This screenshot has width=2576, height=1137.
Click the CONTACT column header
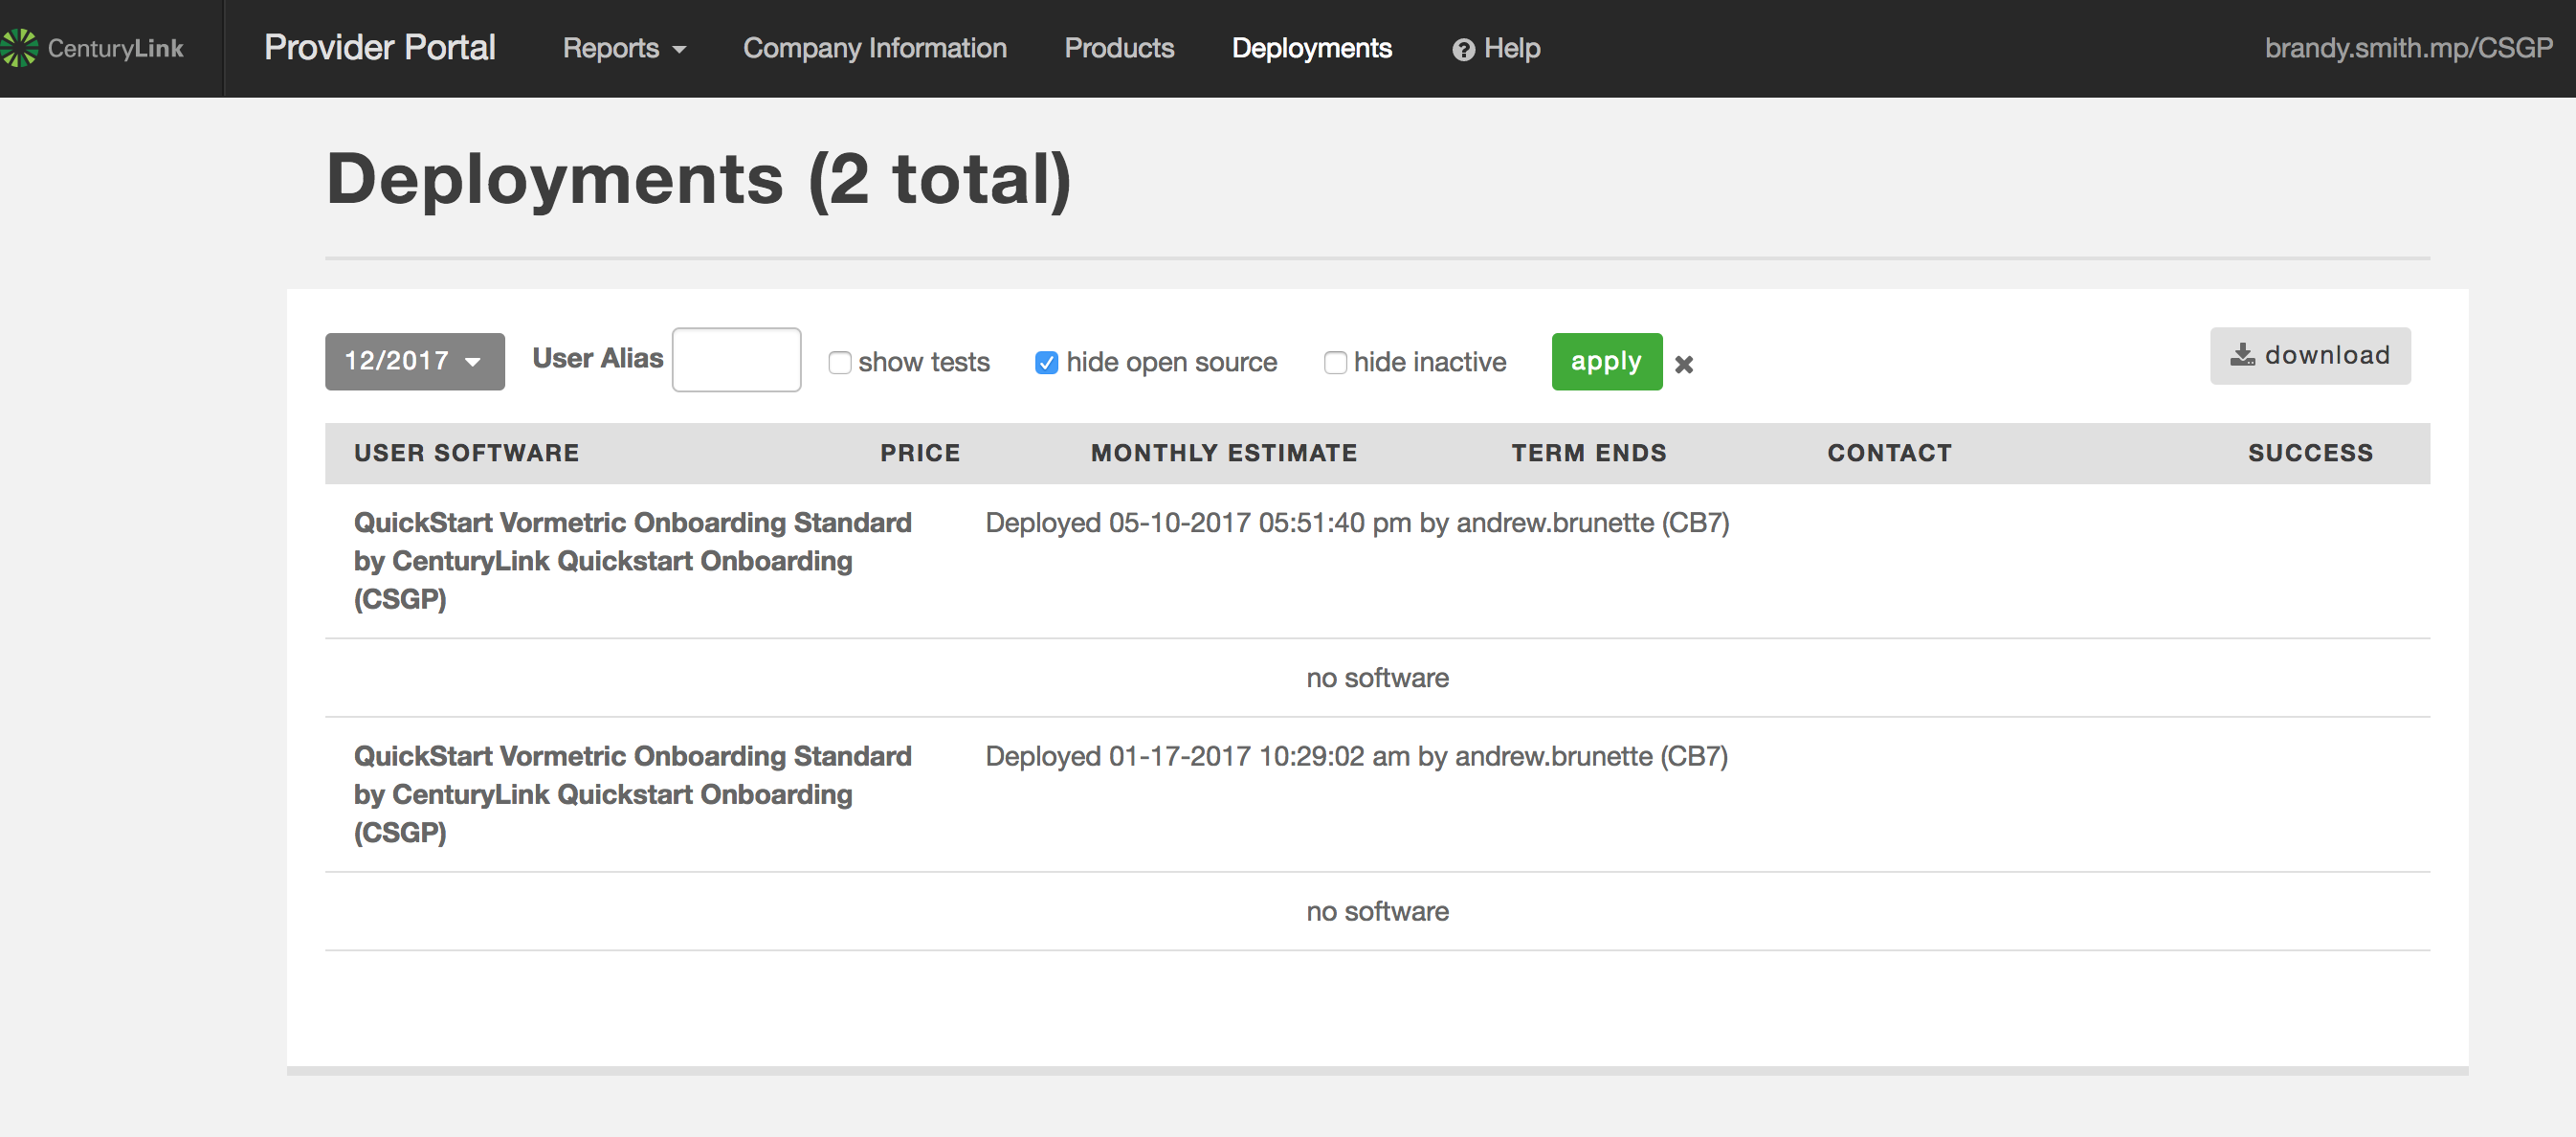pos(1889,453)
